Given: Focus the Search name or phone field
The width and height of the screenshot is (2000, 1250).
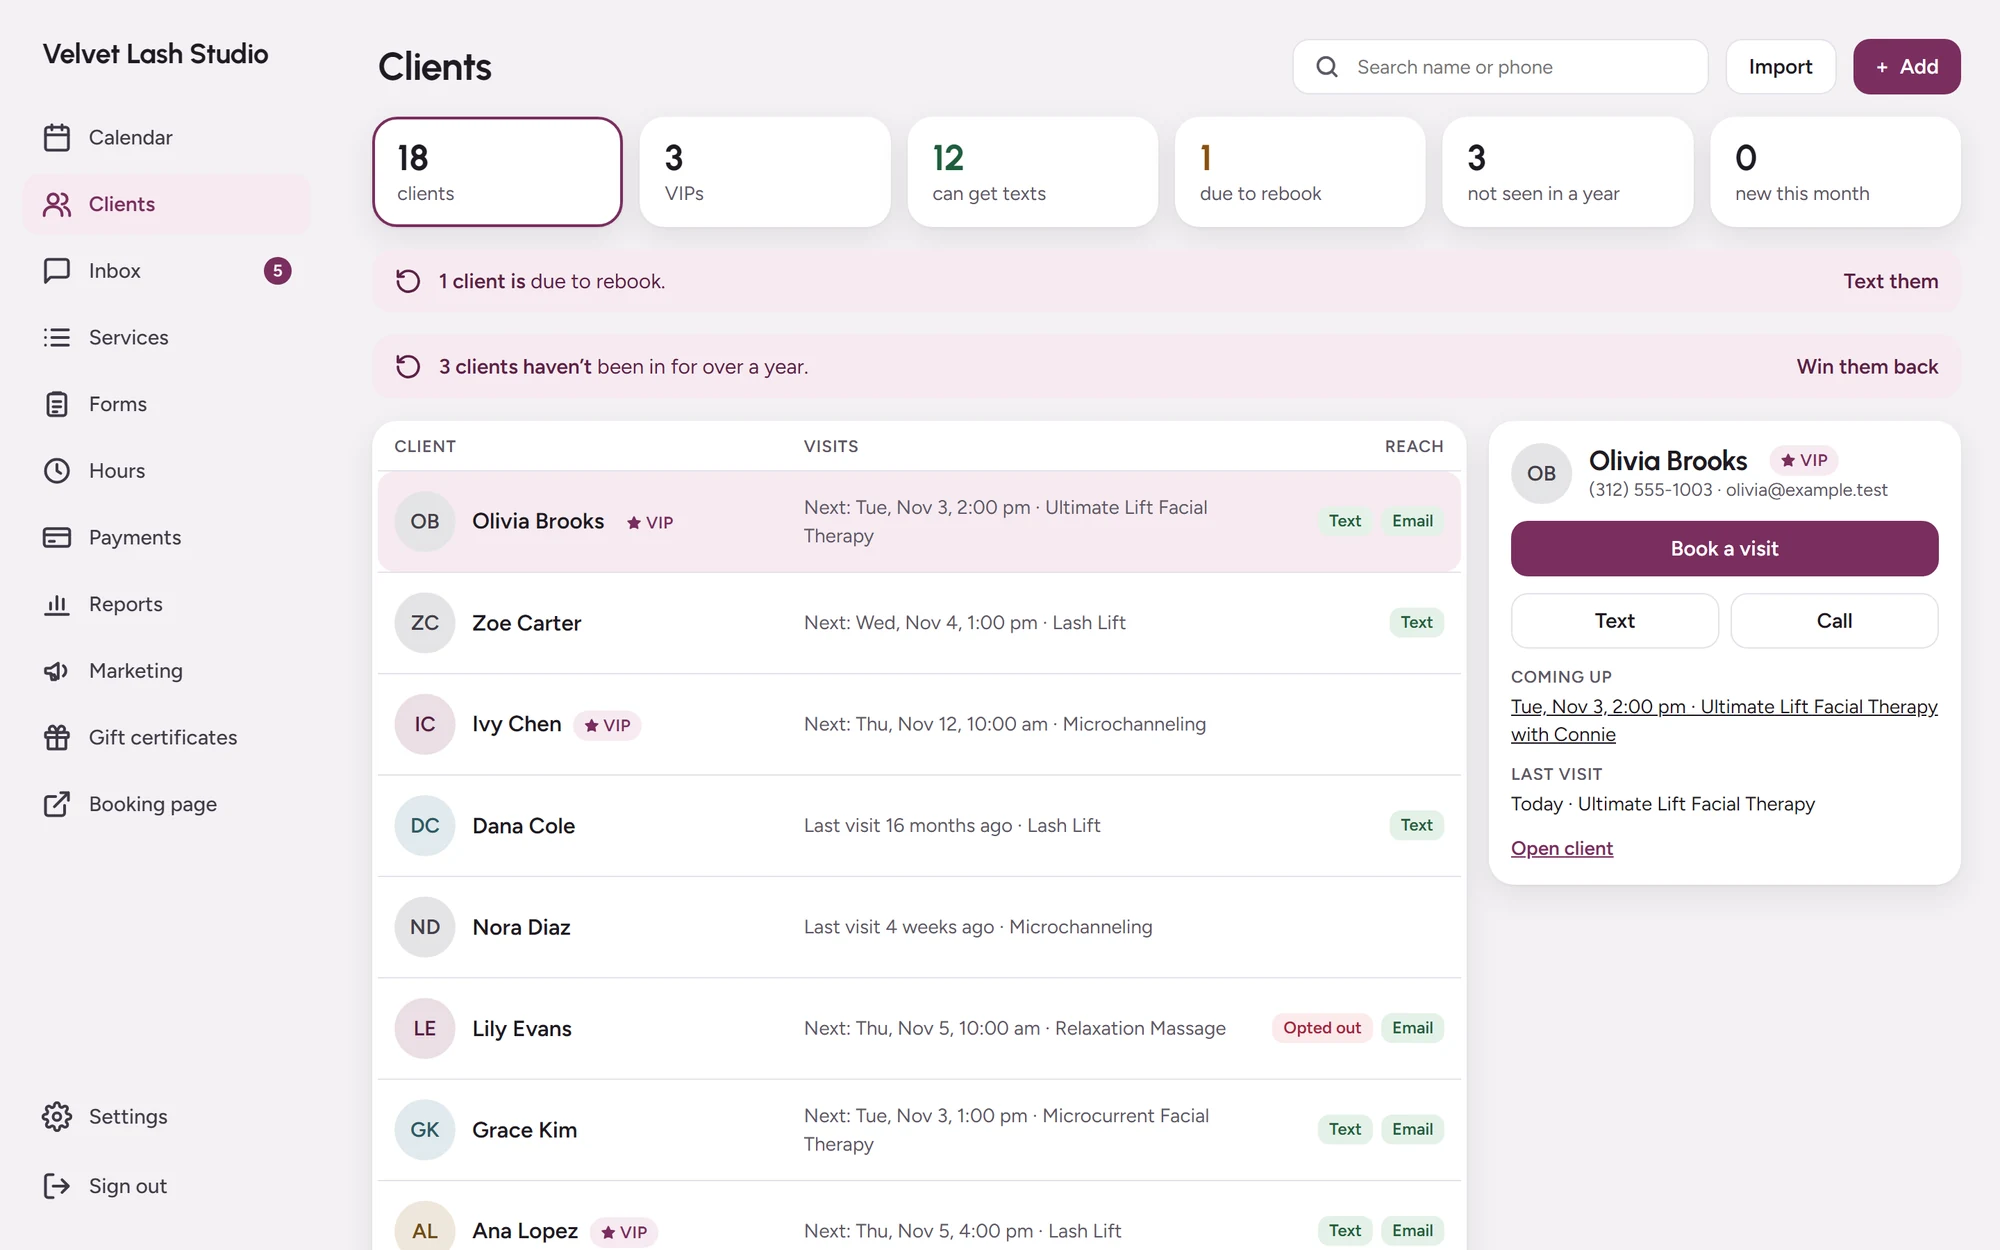Looking at the screenshot, I should point(1500,67).
